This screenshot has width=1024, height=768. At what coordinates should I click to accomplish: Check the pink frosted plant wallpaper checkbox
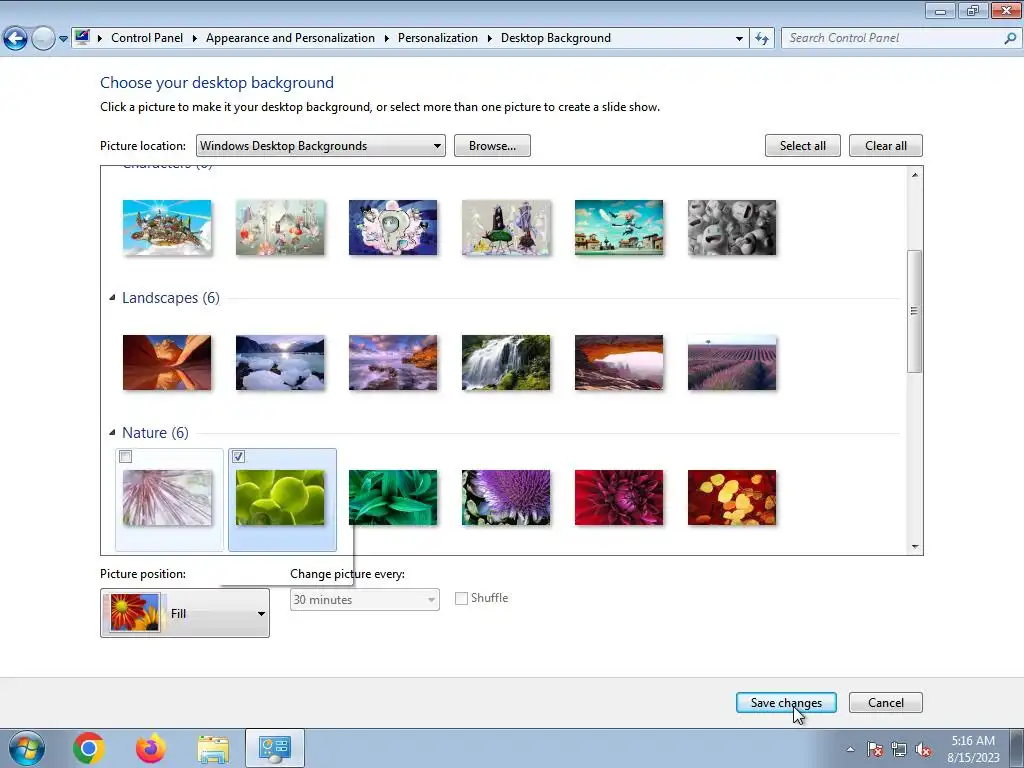point(125,456)
